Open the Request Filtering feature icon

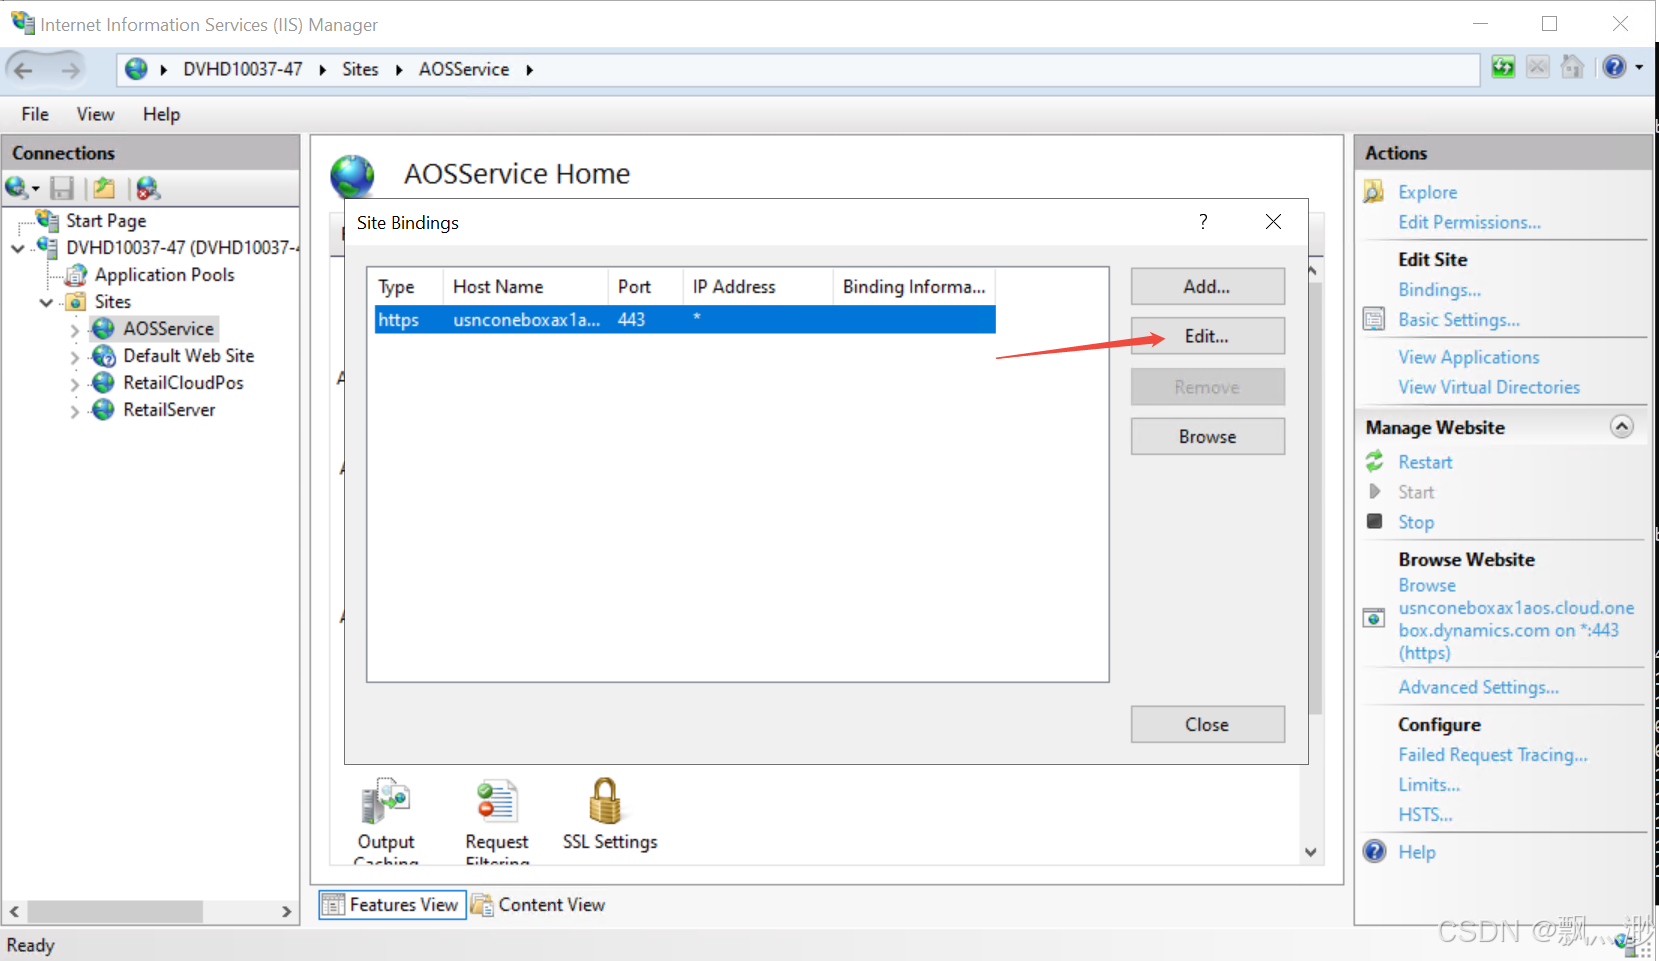pyautogui.click(x=496, y=802)
